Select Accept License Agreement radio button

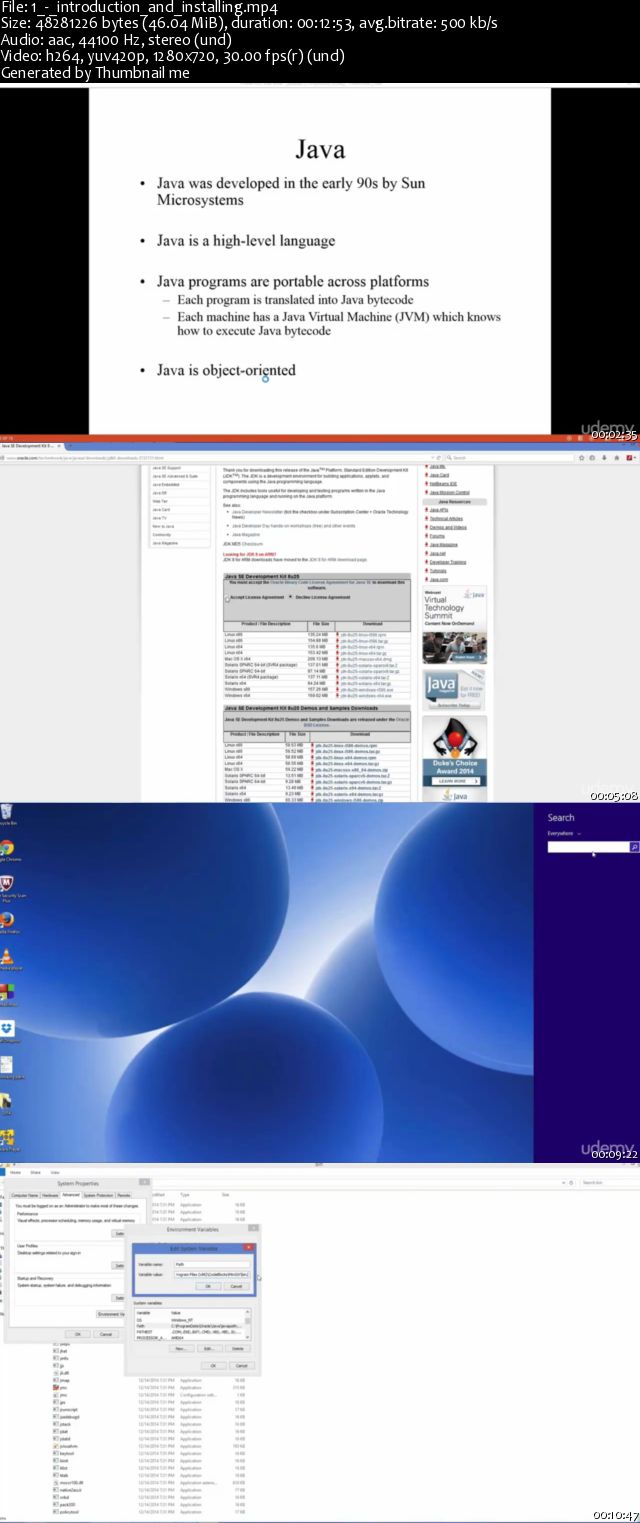(x=228, y=598)
